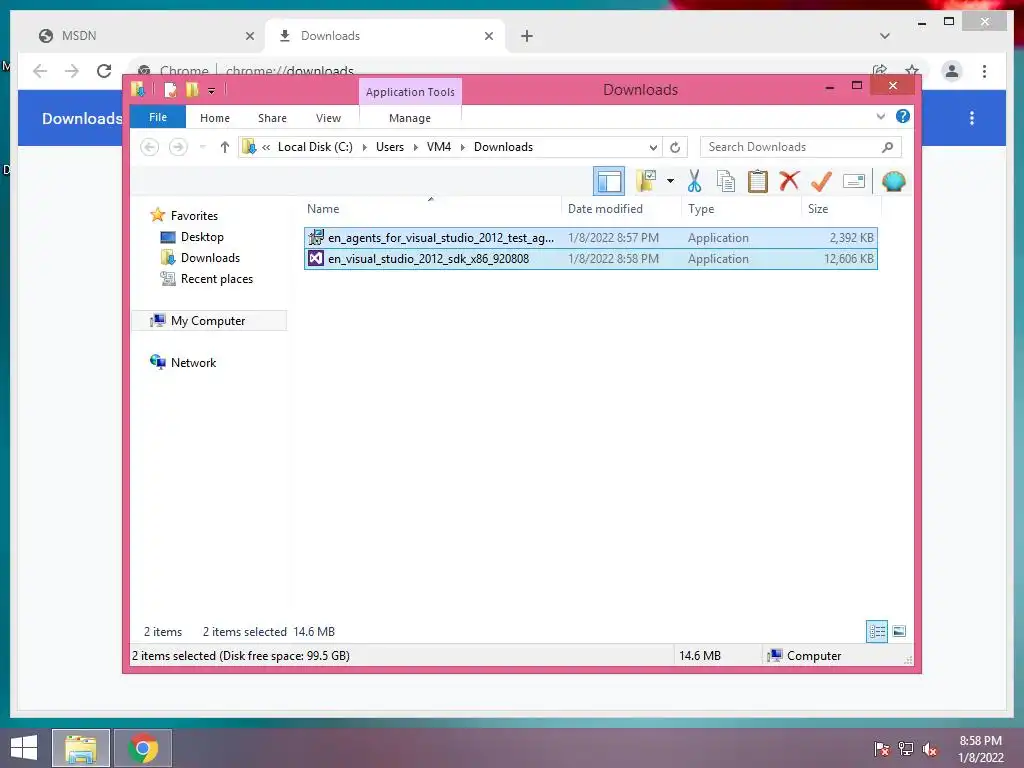The width and height of the screenshot is (1024, 768).
Task: Close the Chrome Downloads tab
Action: (488, 36)
